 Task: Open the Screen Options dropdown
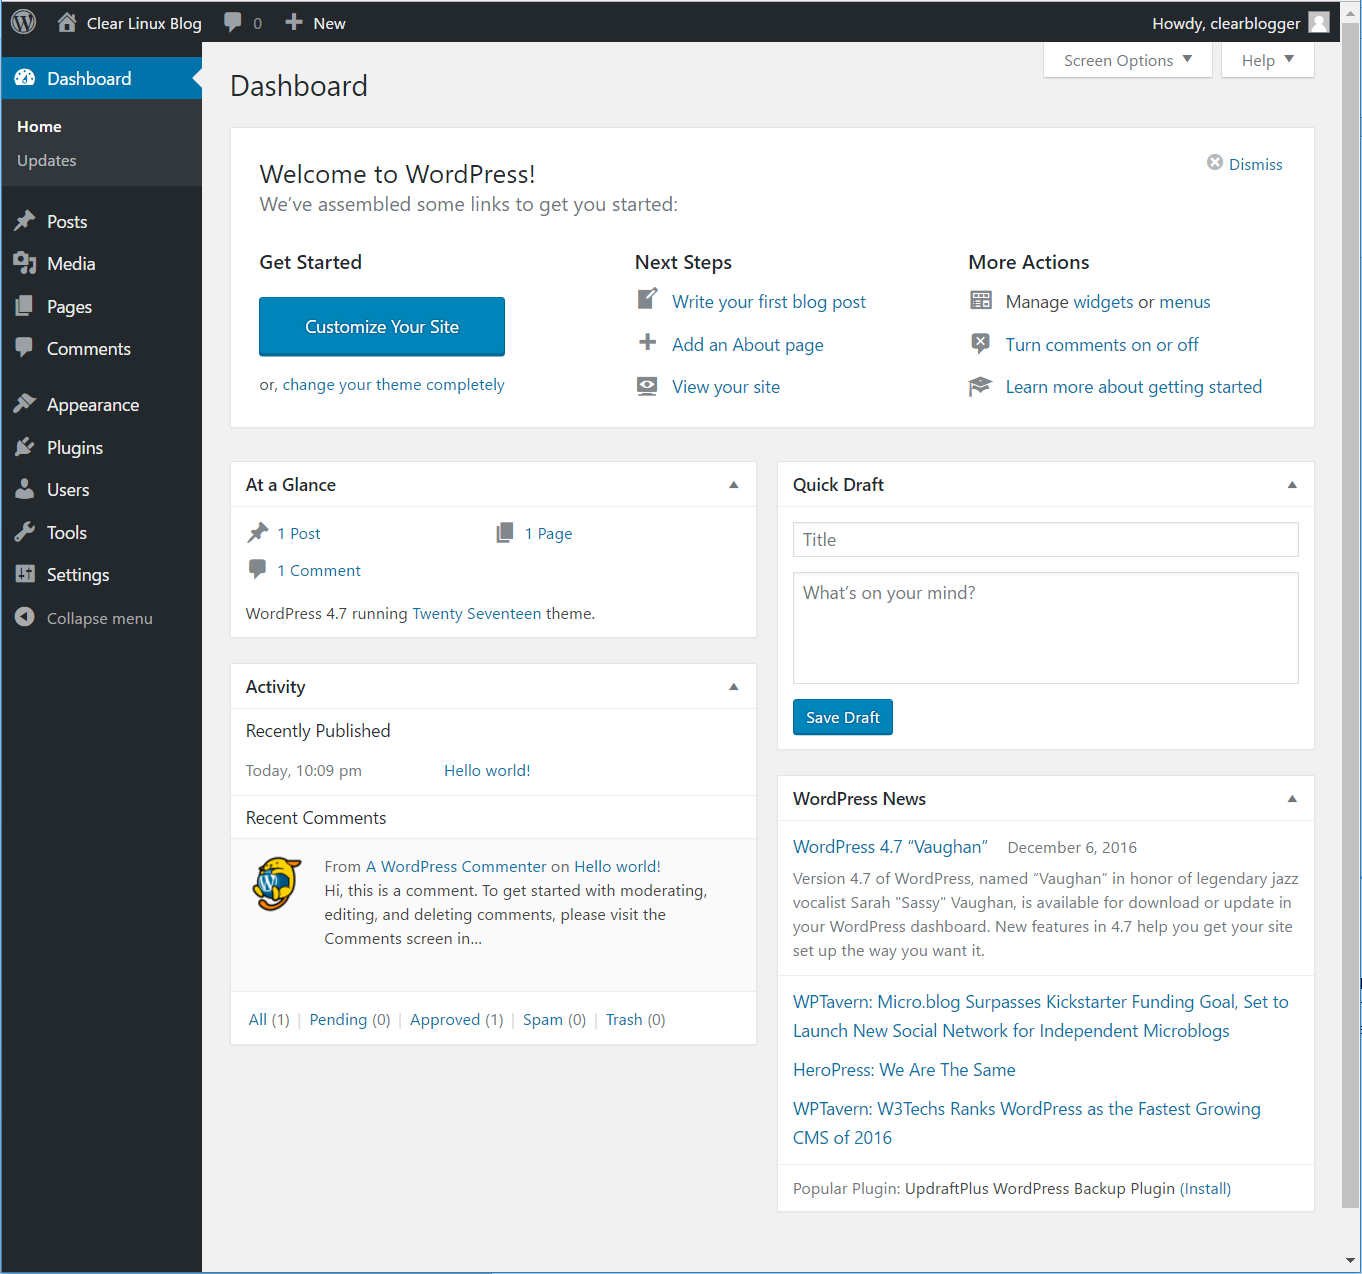pos(1128,60)
